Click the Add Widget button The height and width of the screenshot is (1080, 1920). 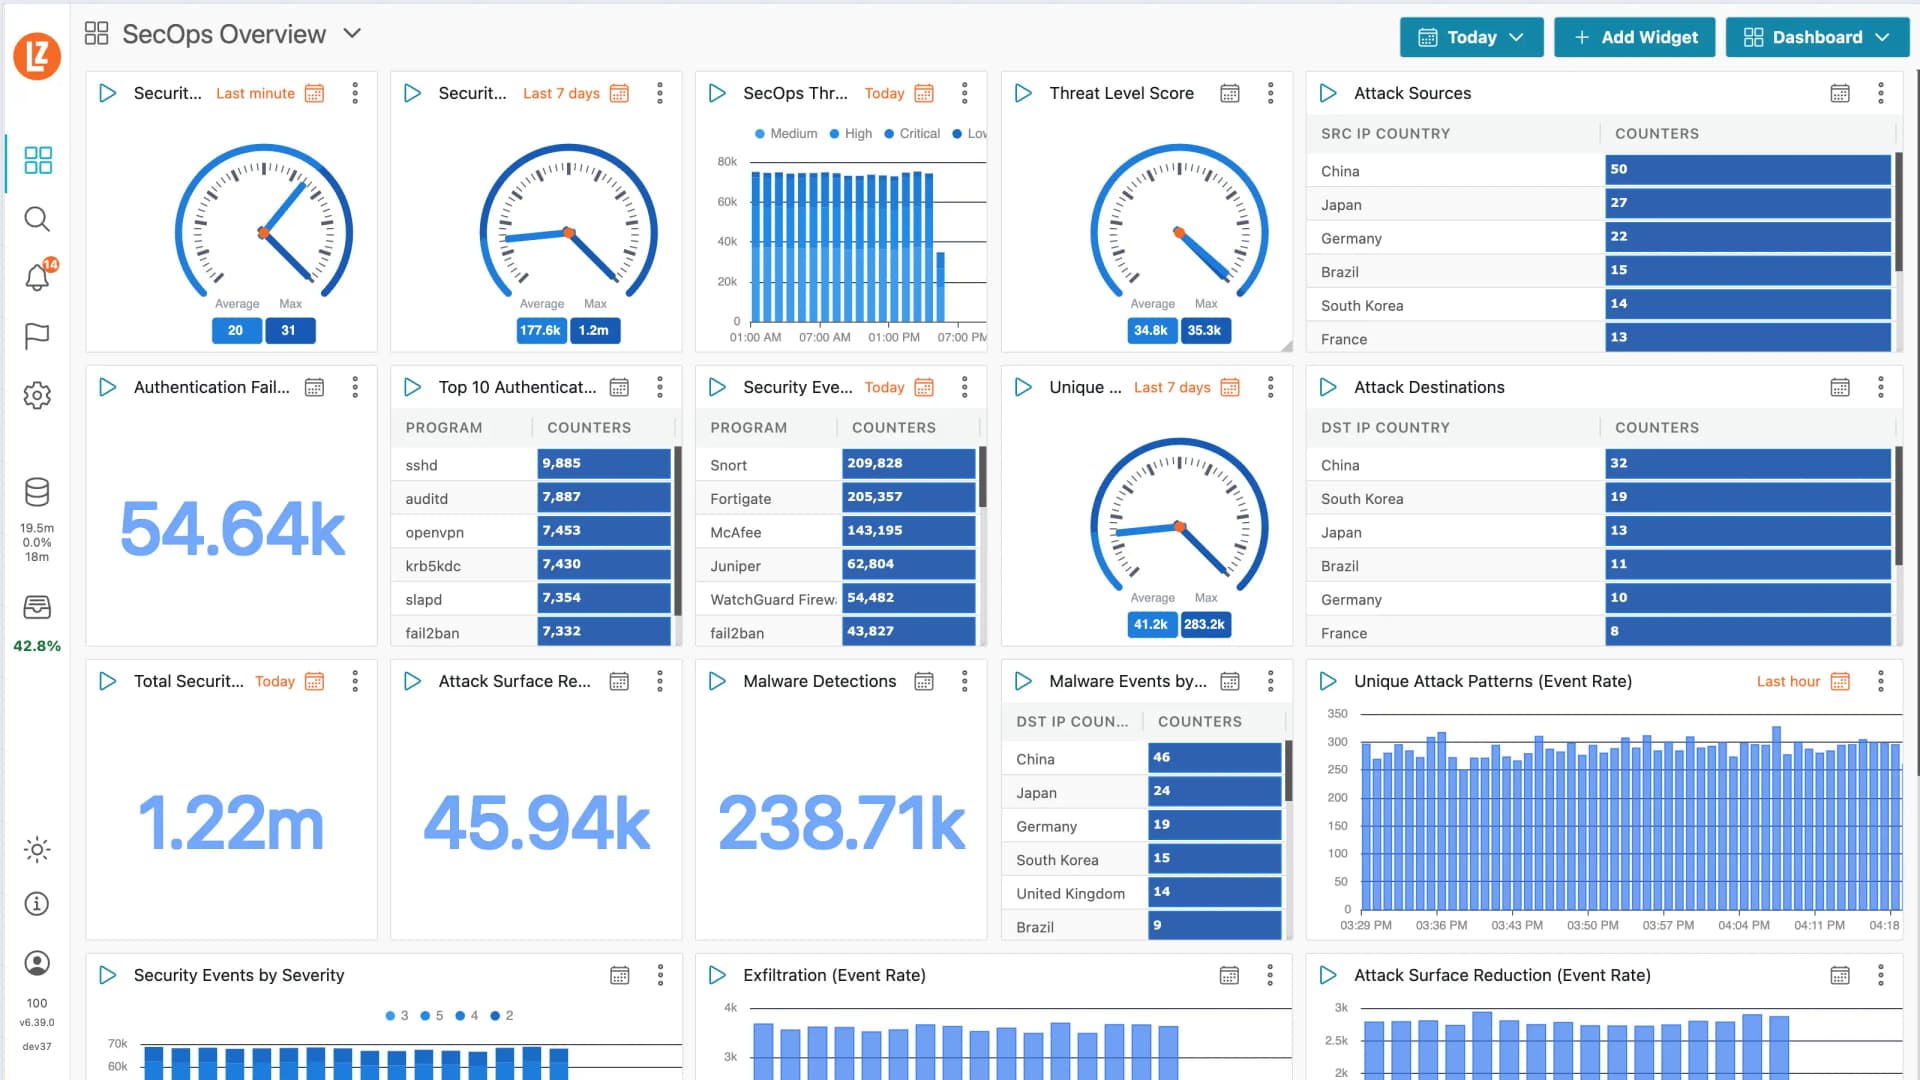point(1634,37)
